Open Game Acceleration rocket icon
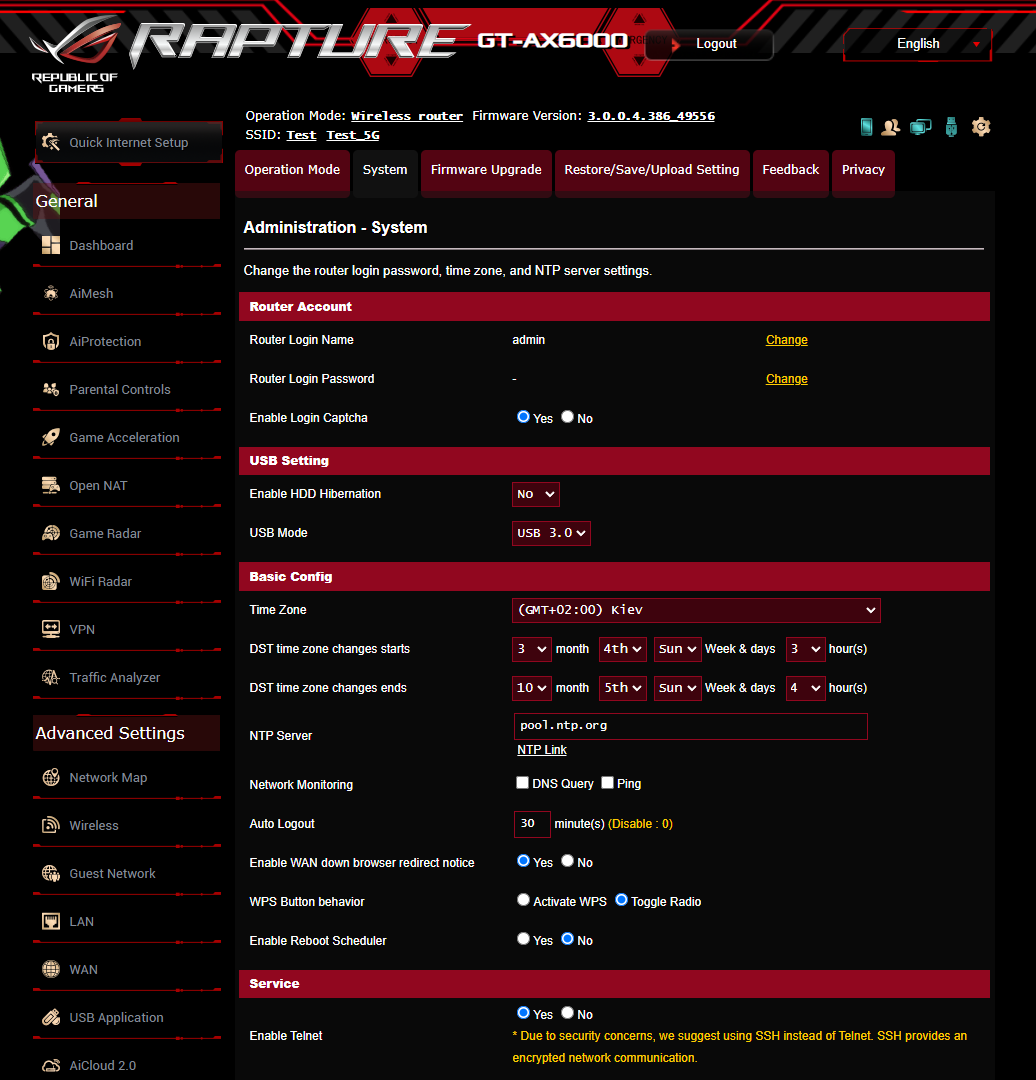This screenshot has width=1036, height=1080. pos(51,437)
